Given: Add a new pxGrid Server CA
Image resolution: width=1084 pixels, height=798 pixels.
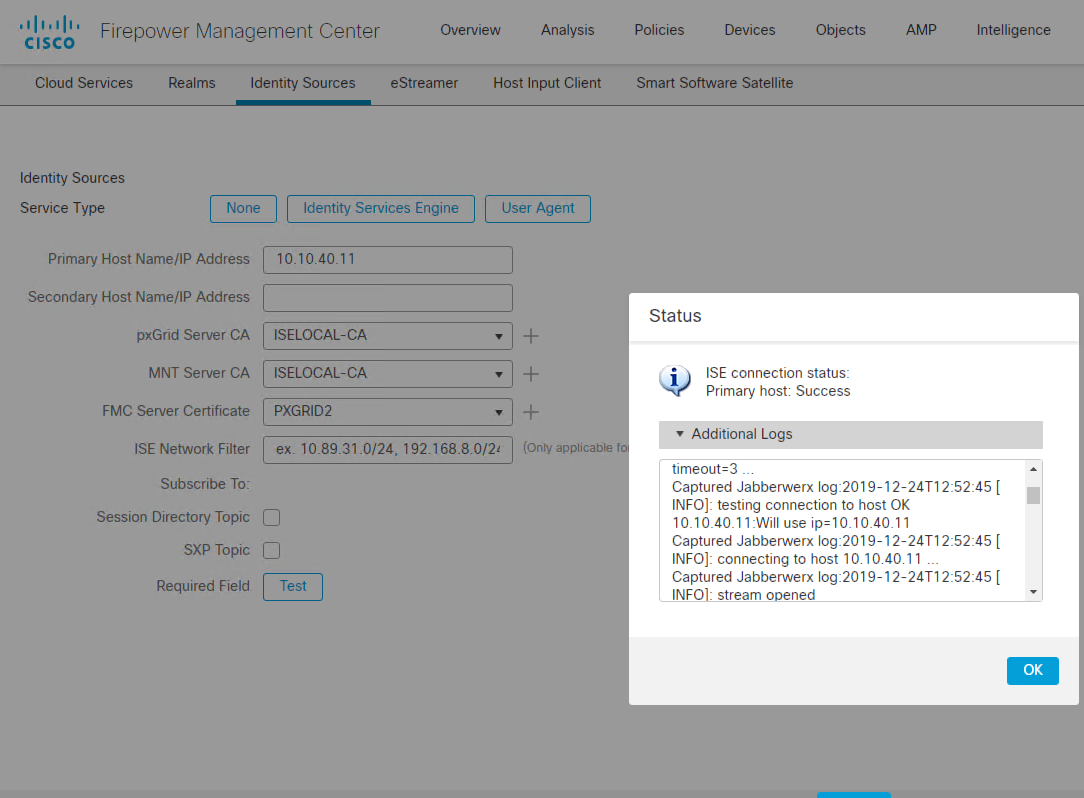Looking at the screenshot, I should pyautogui.click(x=531, y=336).
